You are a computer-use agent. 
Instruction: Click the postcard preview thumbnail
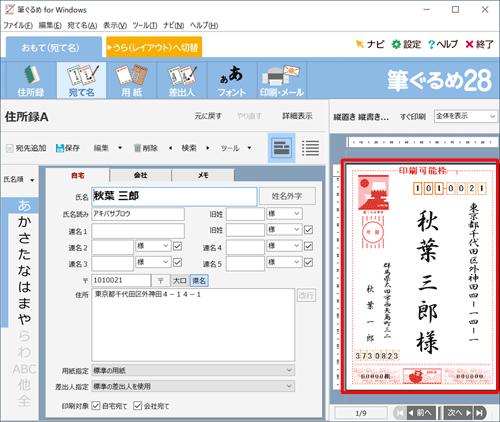420,276
